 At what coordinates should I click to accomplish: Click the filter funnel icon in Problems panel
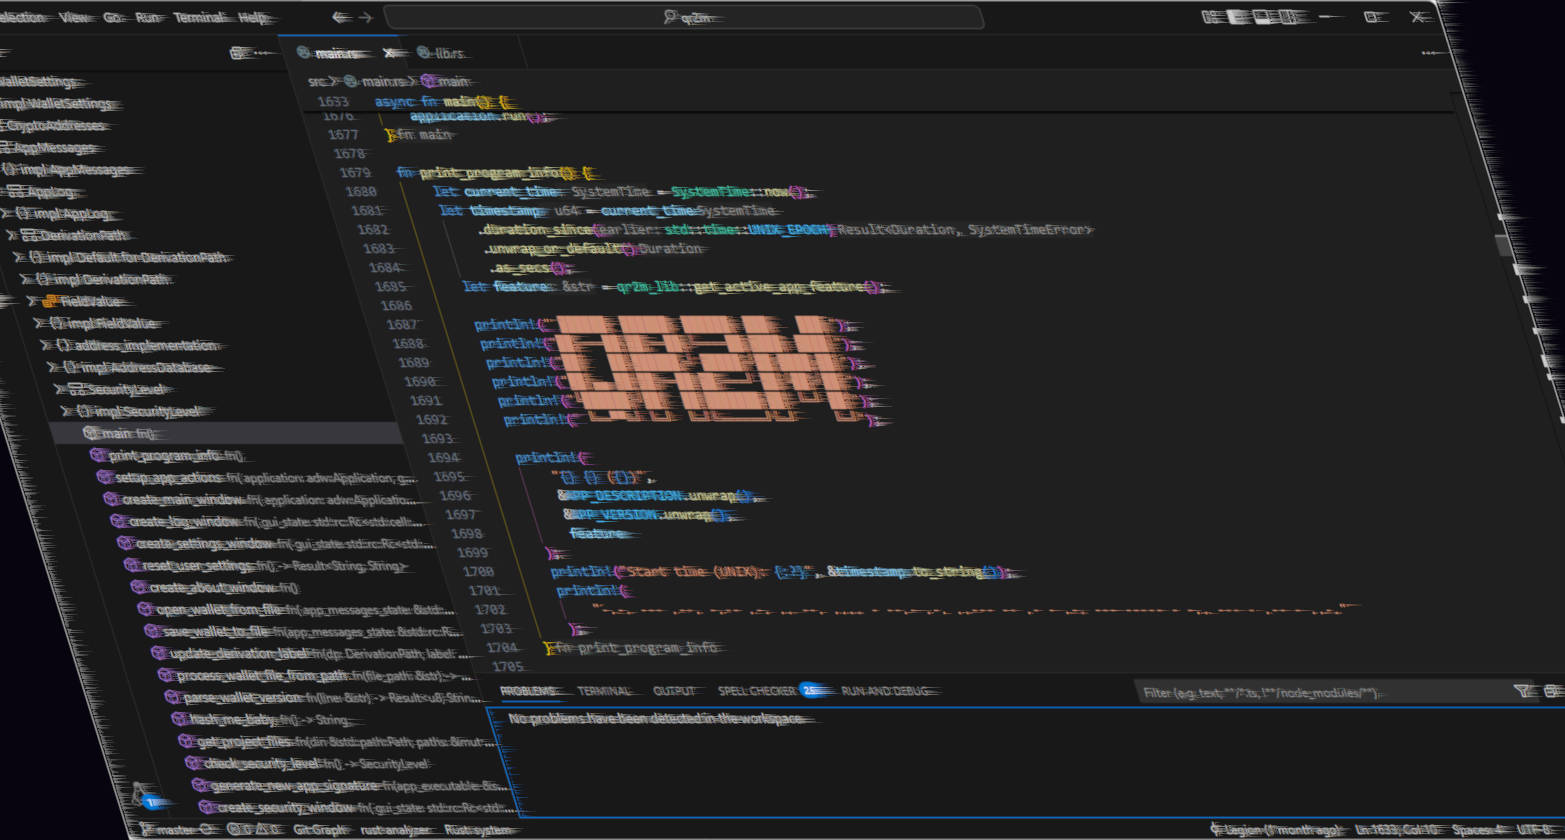point(1521,691)
